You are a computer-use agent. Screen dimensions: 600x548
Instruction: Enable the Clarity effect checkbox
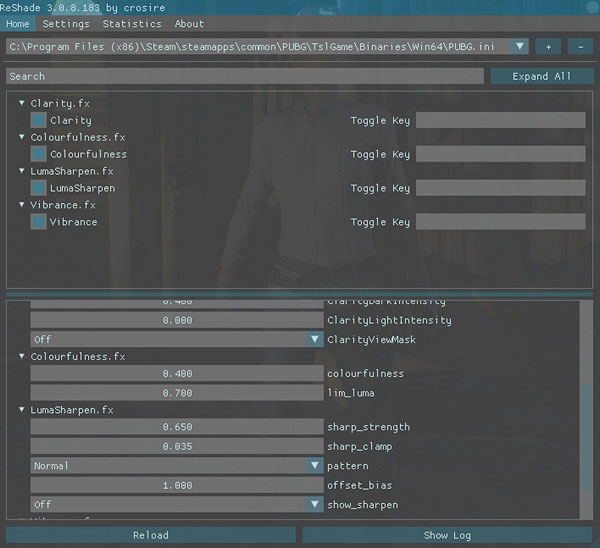click(x=38, y=120)
